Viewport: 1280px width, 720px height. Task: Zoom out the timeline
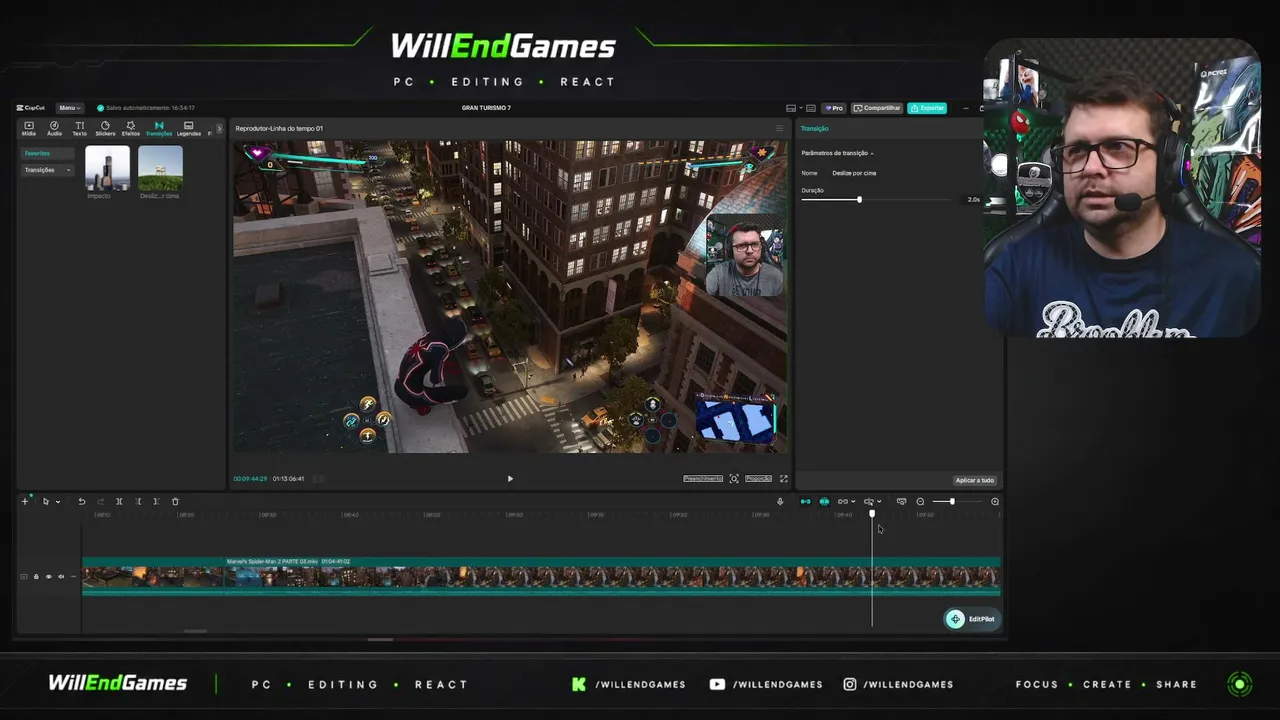(x=920, y=502)
